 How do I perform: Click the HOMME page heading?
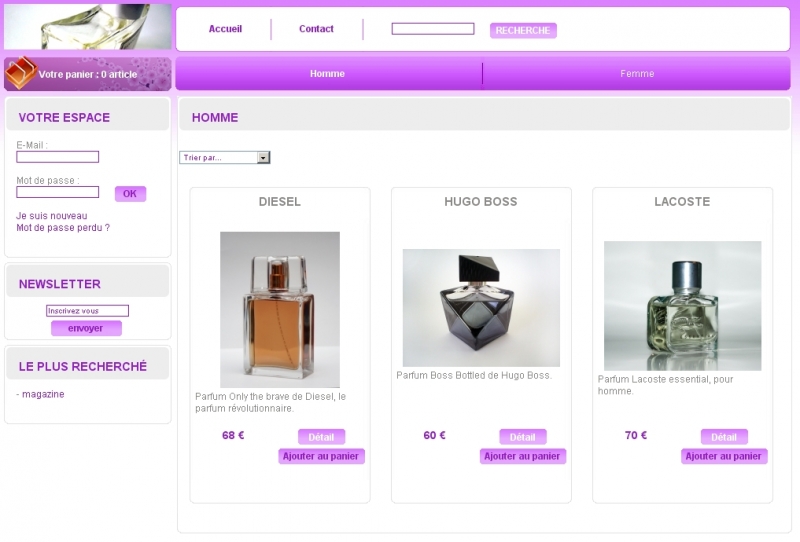pyautogui.click(x=215, y=118)
